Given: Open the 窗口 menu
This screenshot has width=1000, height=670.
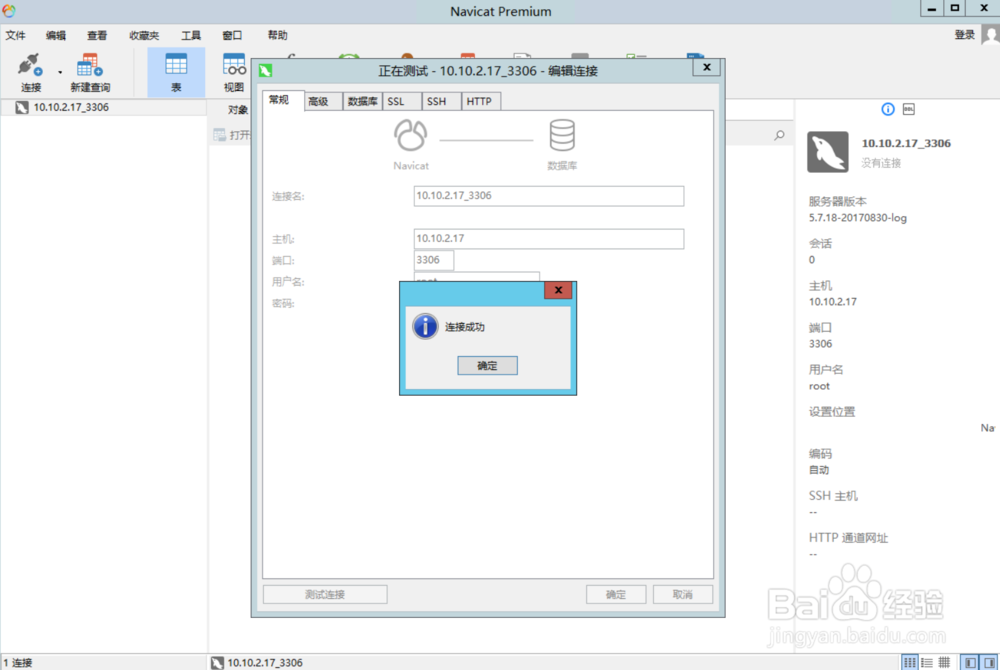Looking at the screenshot, I should point(232,35).
